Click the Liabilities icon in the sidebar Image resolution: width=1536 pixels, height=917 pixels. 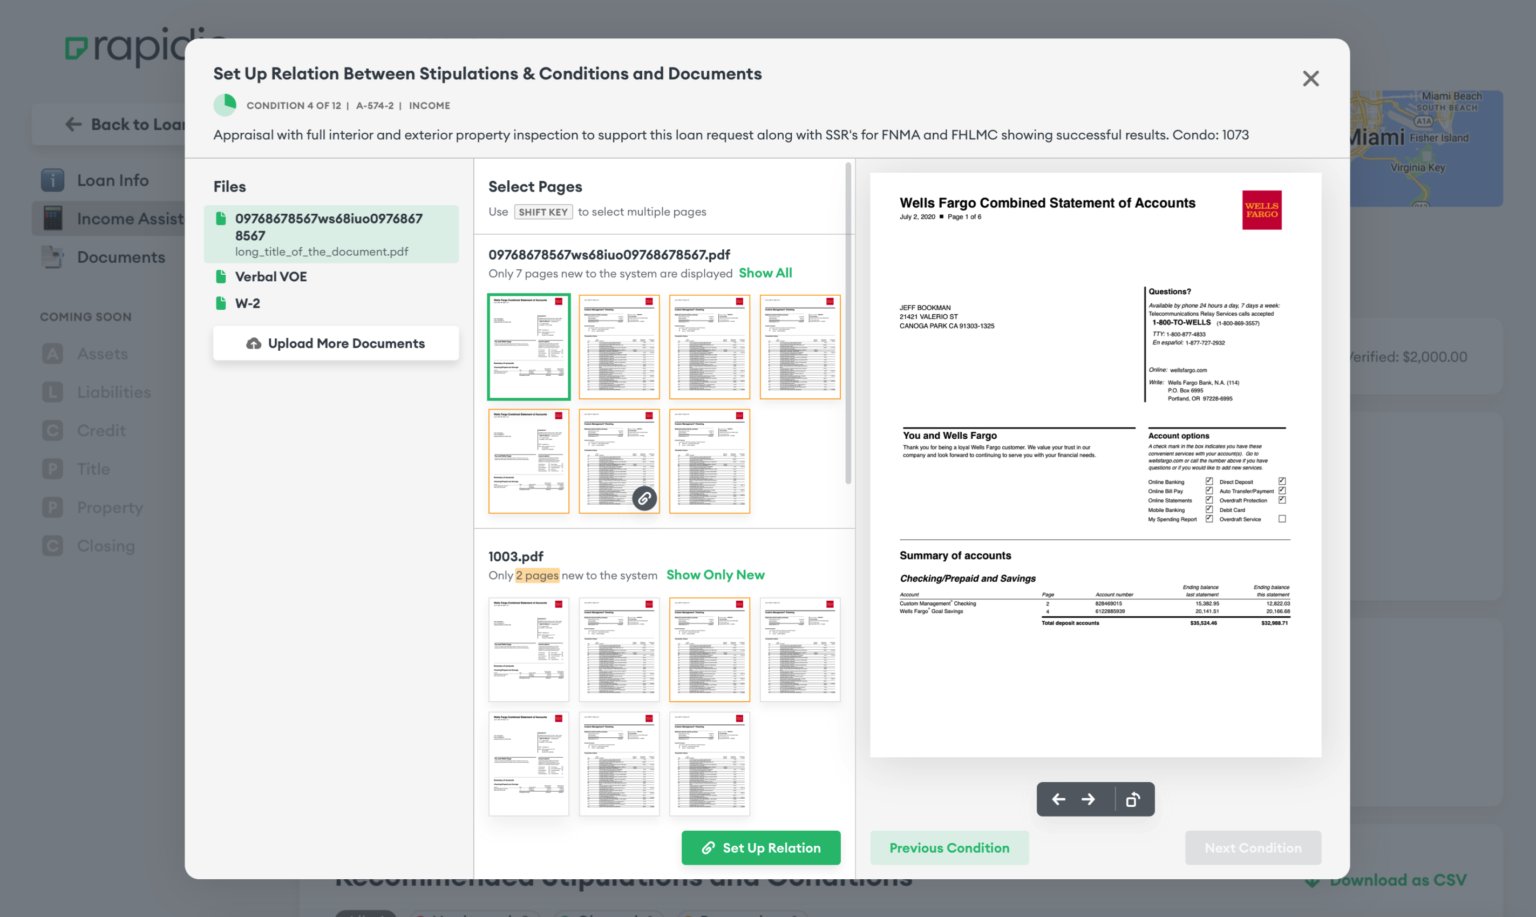[x=53, y=392]
